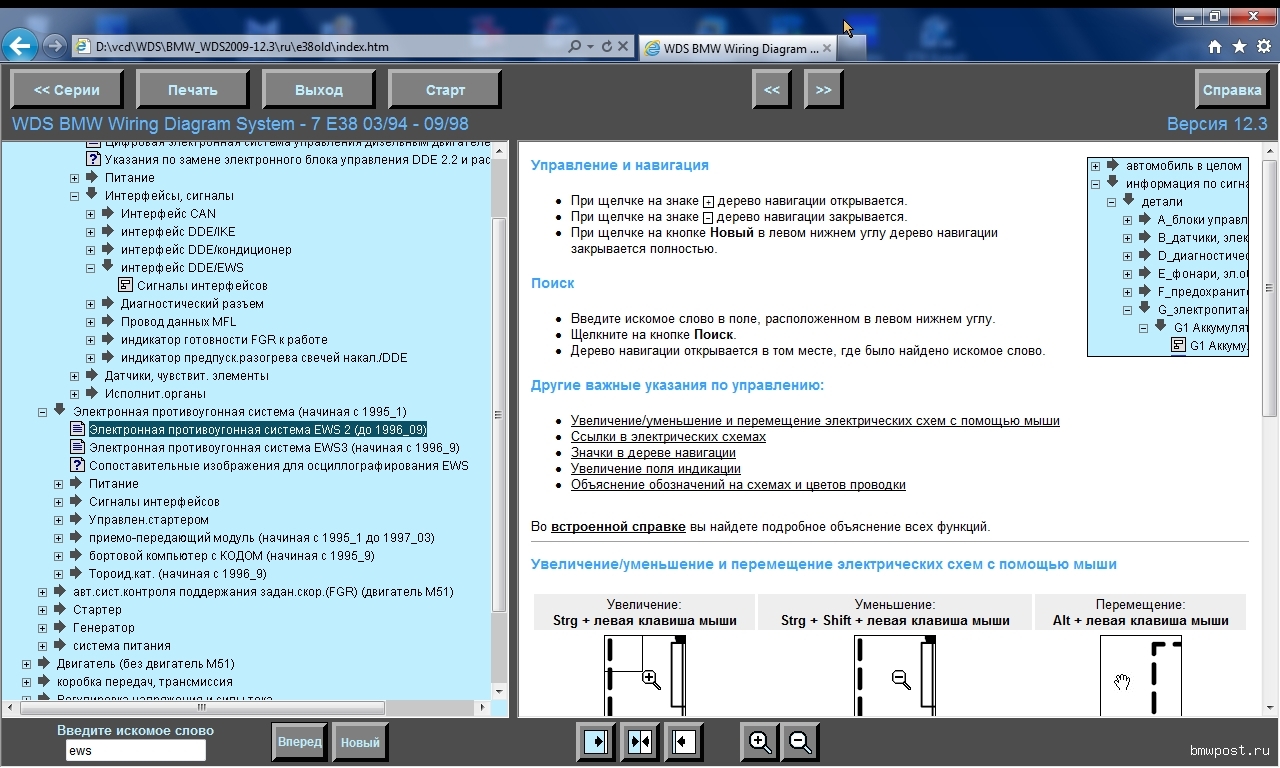Refresh the page in the address bar
Image resolution: width=1280 pixels, height=768 pixels.
coord(607,47)
